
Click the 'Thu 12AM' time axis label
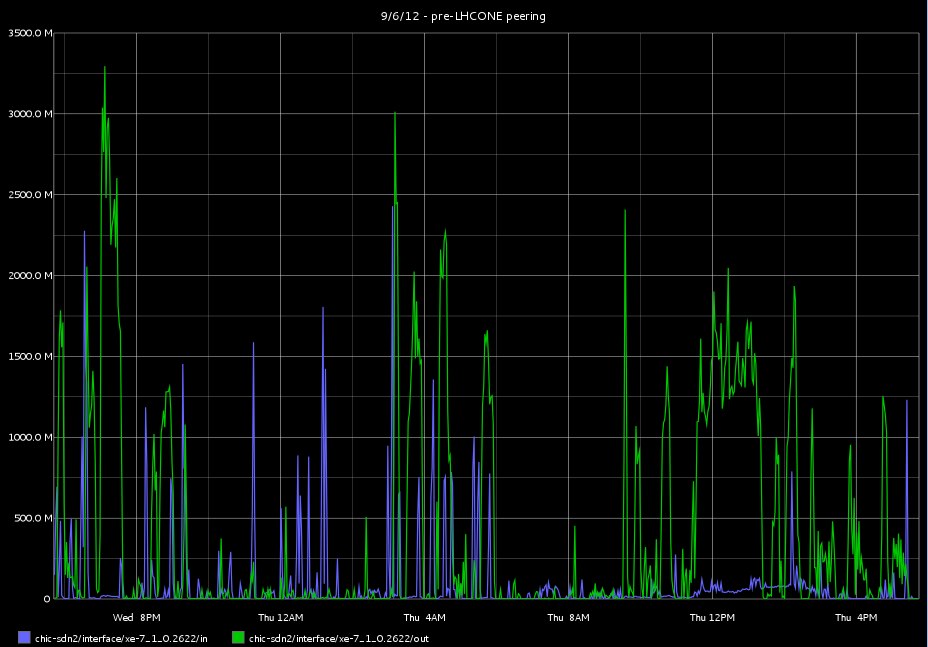[x=280, y=617]
